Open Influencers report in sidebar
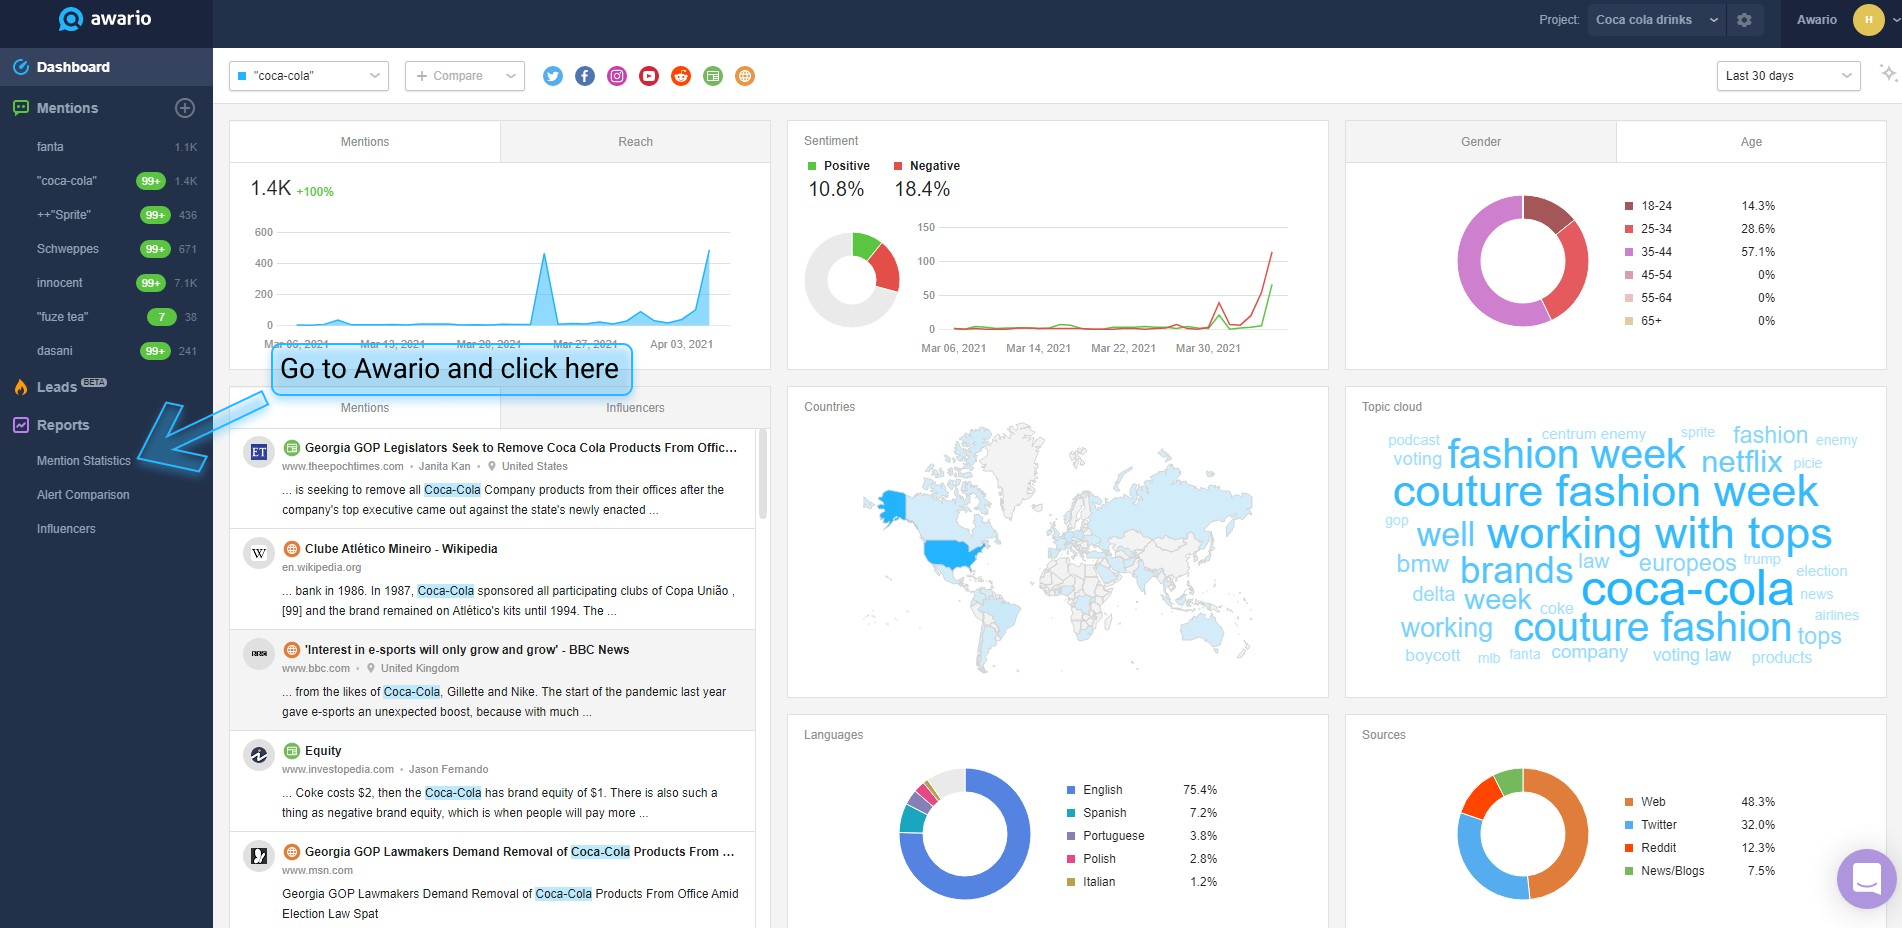Viewport: 1902px width, 928px height. point(66,529)
